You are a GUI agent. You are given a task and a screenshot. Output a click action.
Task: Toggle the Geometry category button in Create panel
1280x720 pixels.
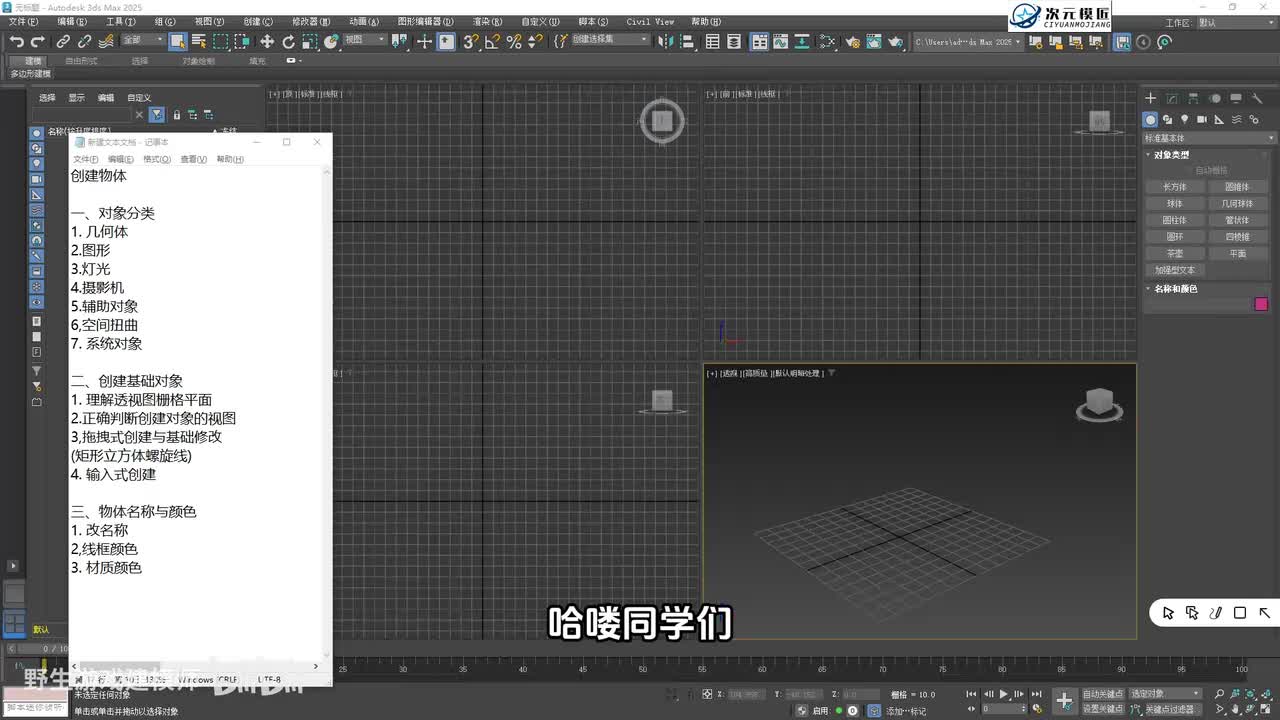1150,119
